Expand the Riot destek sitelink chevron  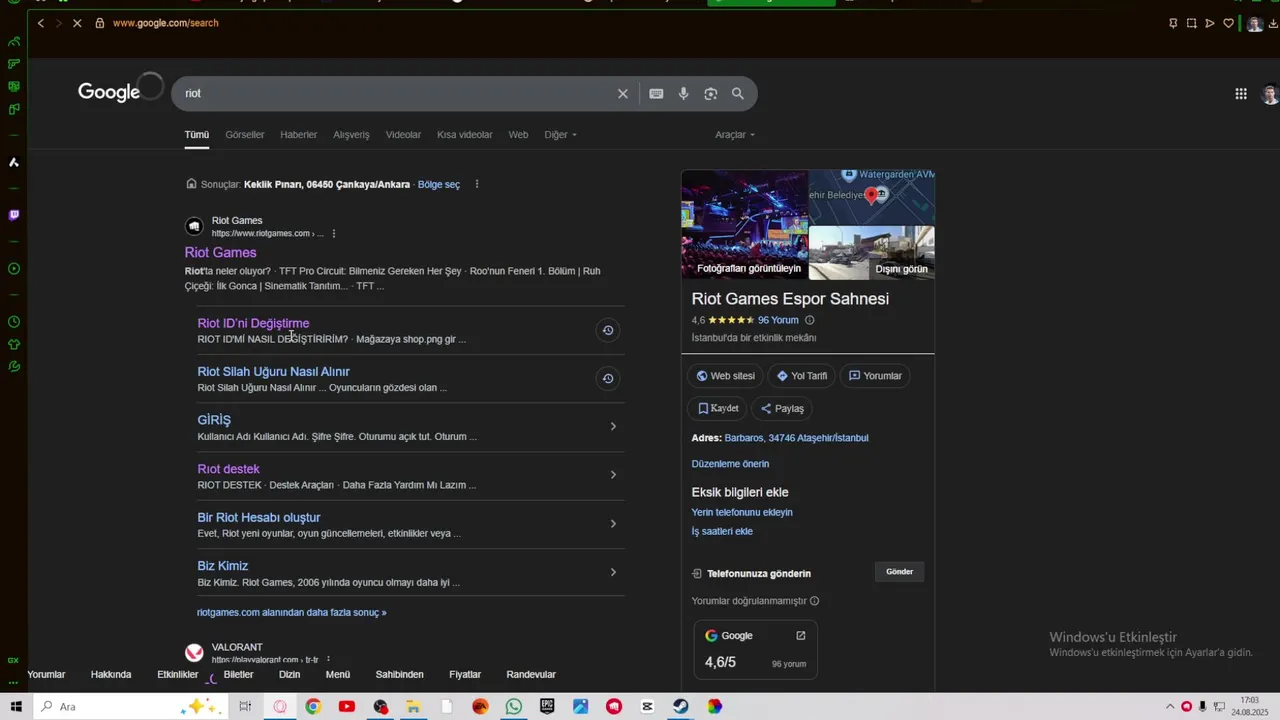click(613, 475)
